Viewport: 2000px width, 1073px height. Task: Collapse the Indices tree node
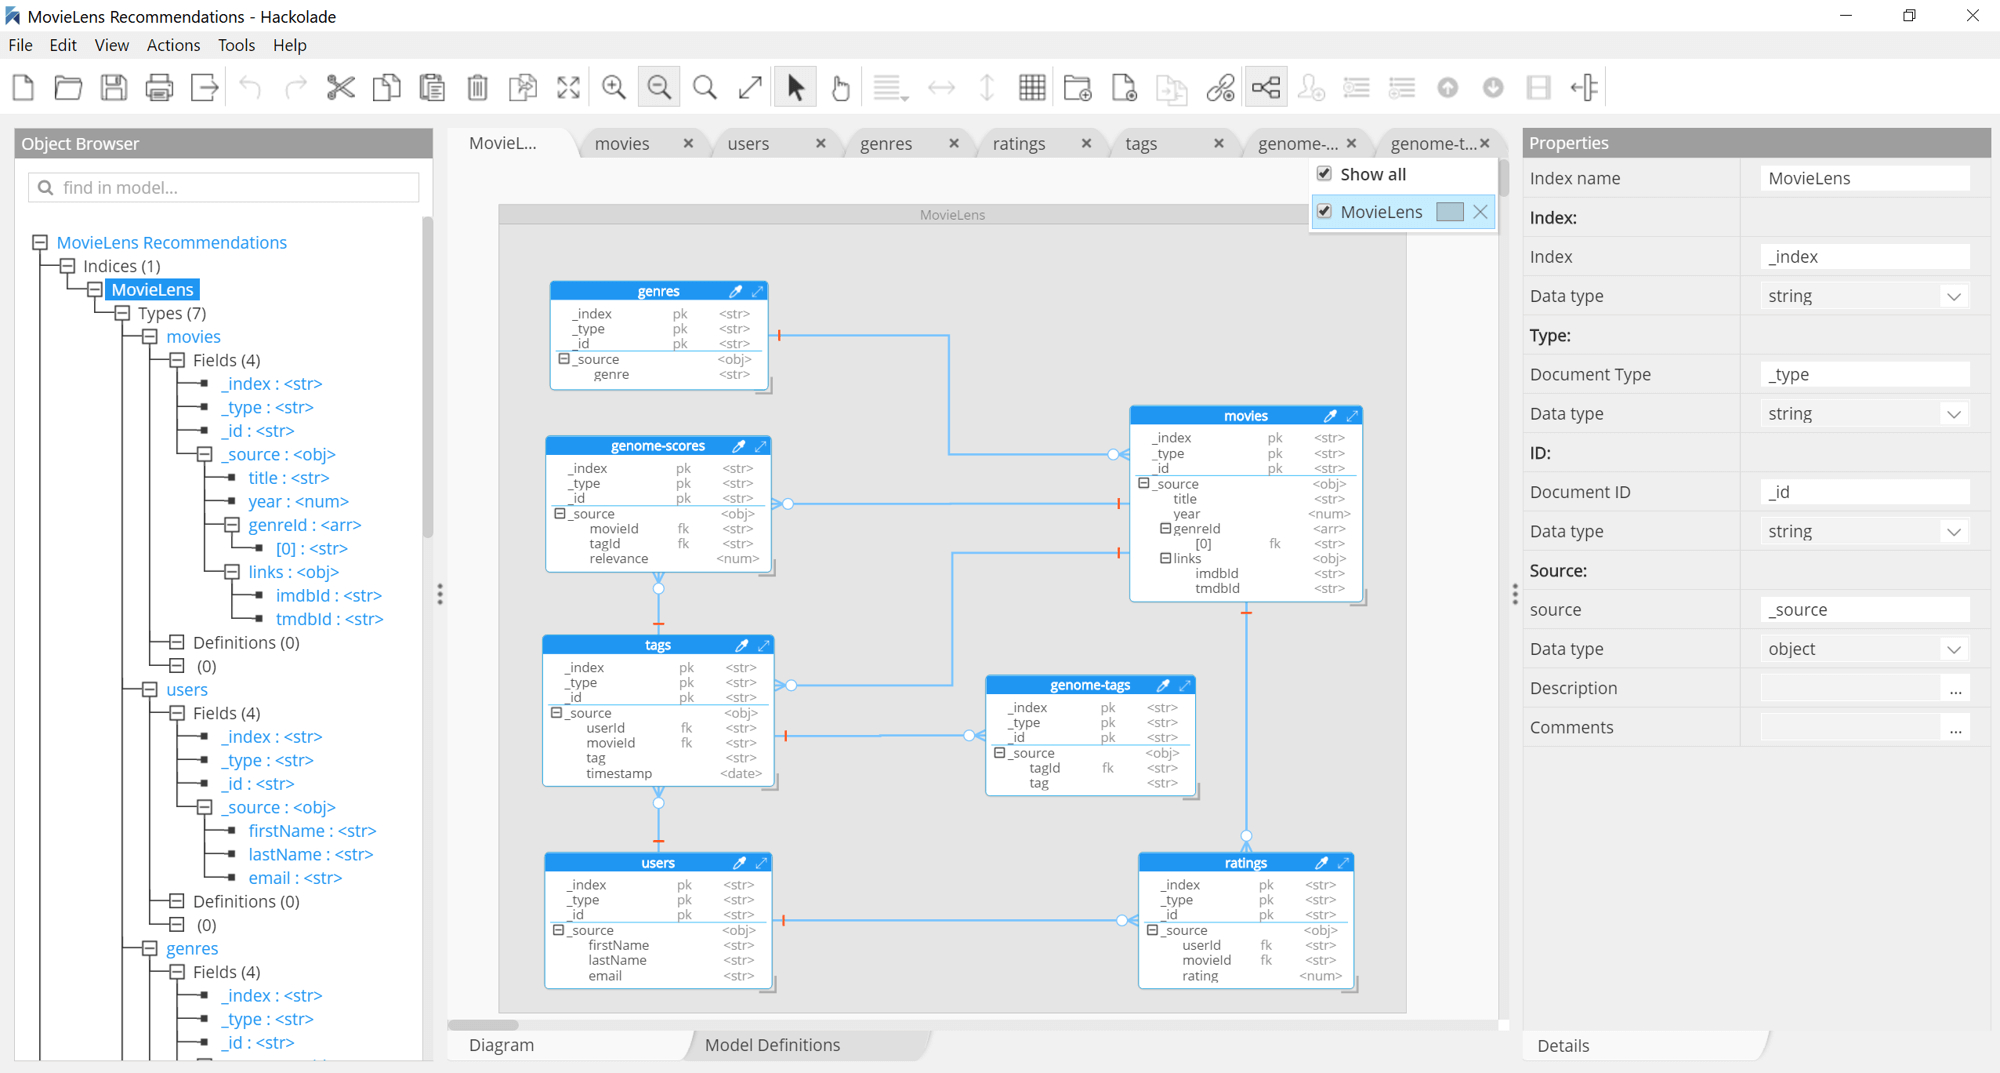point(67,265)
